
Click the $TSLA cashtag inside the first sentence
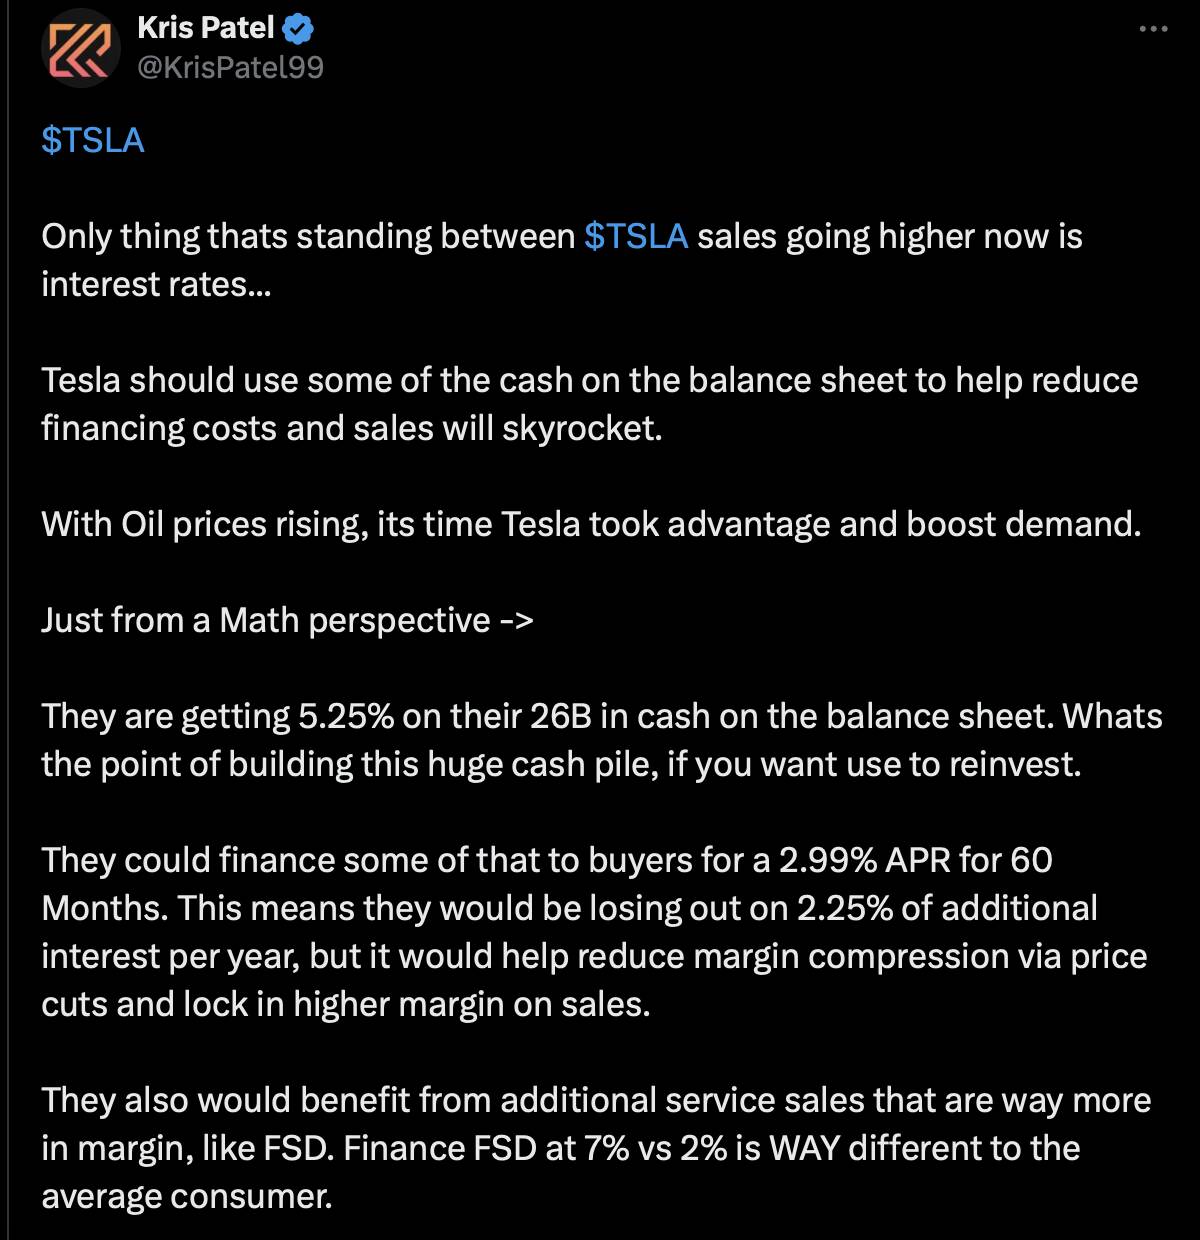(x=636, y=236)
